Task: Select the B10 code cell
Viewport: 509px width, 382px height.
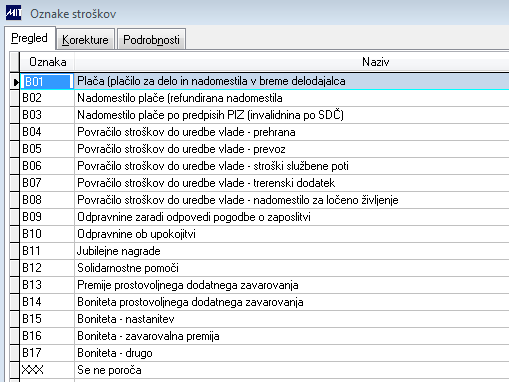Action: click(47, 234)
